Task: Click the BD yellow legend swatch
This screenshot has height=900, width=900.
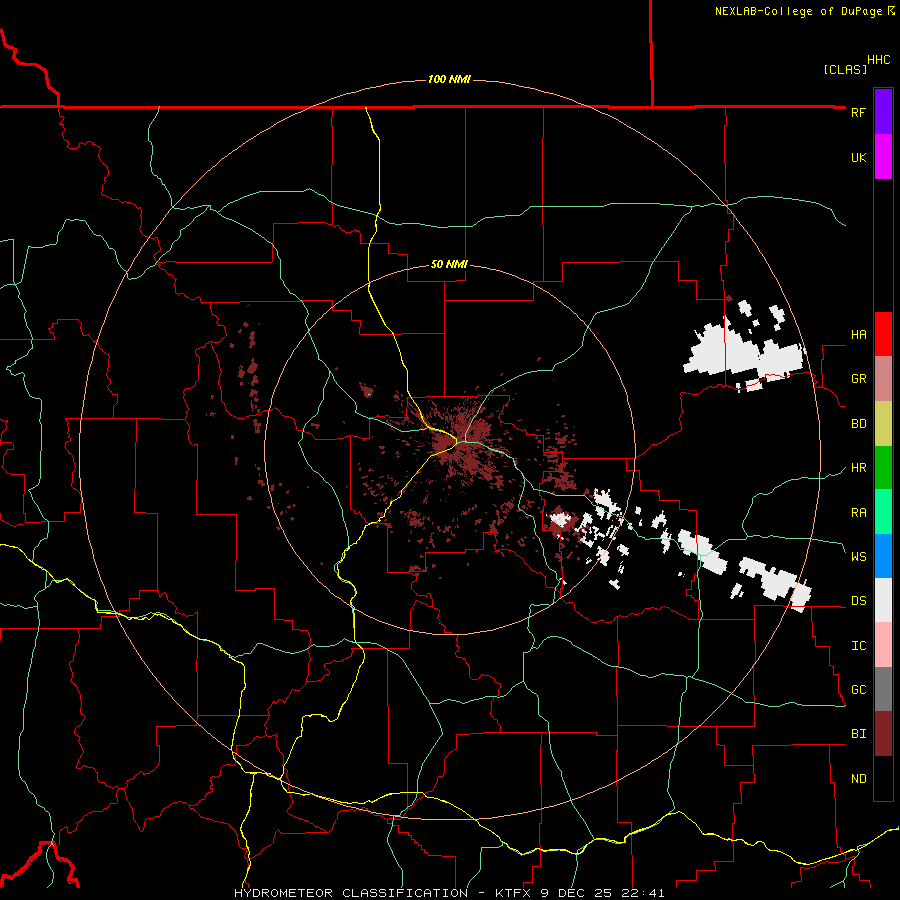Action: [x=883, y=424]
